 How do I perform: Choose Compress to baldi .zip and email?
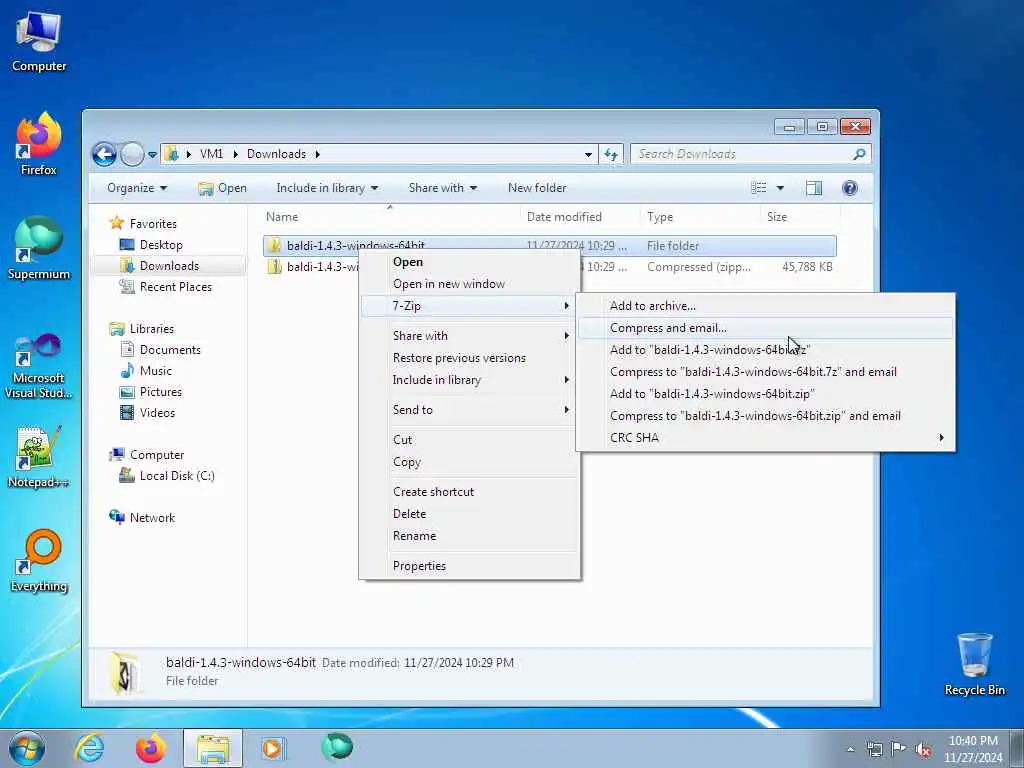(x=765, y=415)
